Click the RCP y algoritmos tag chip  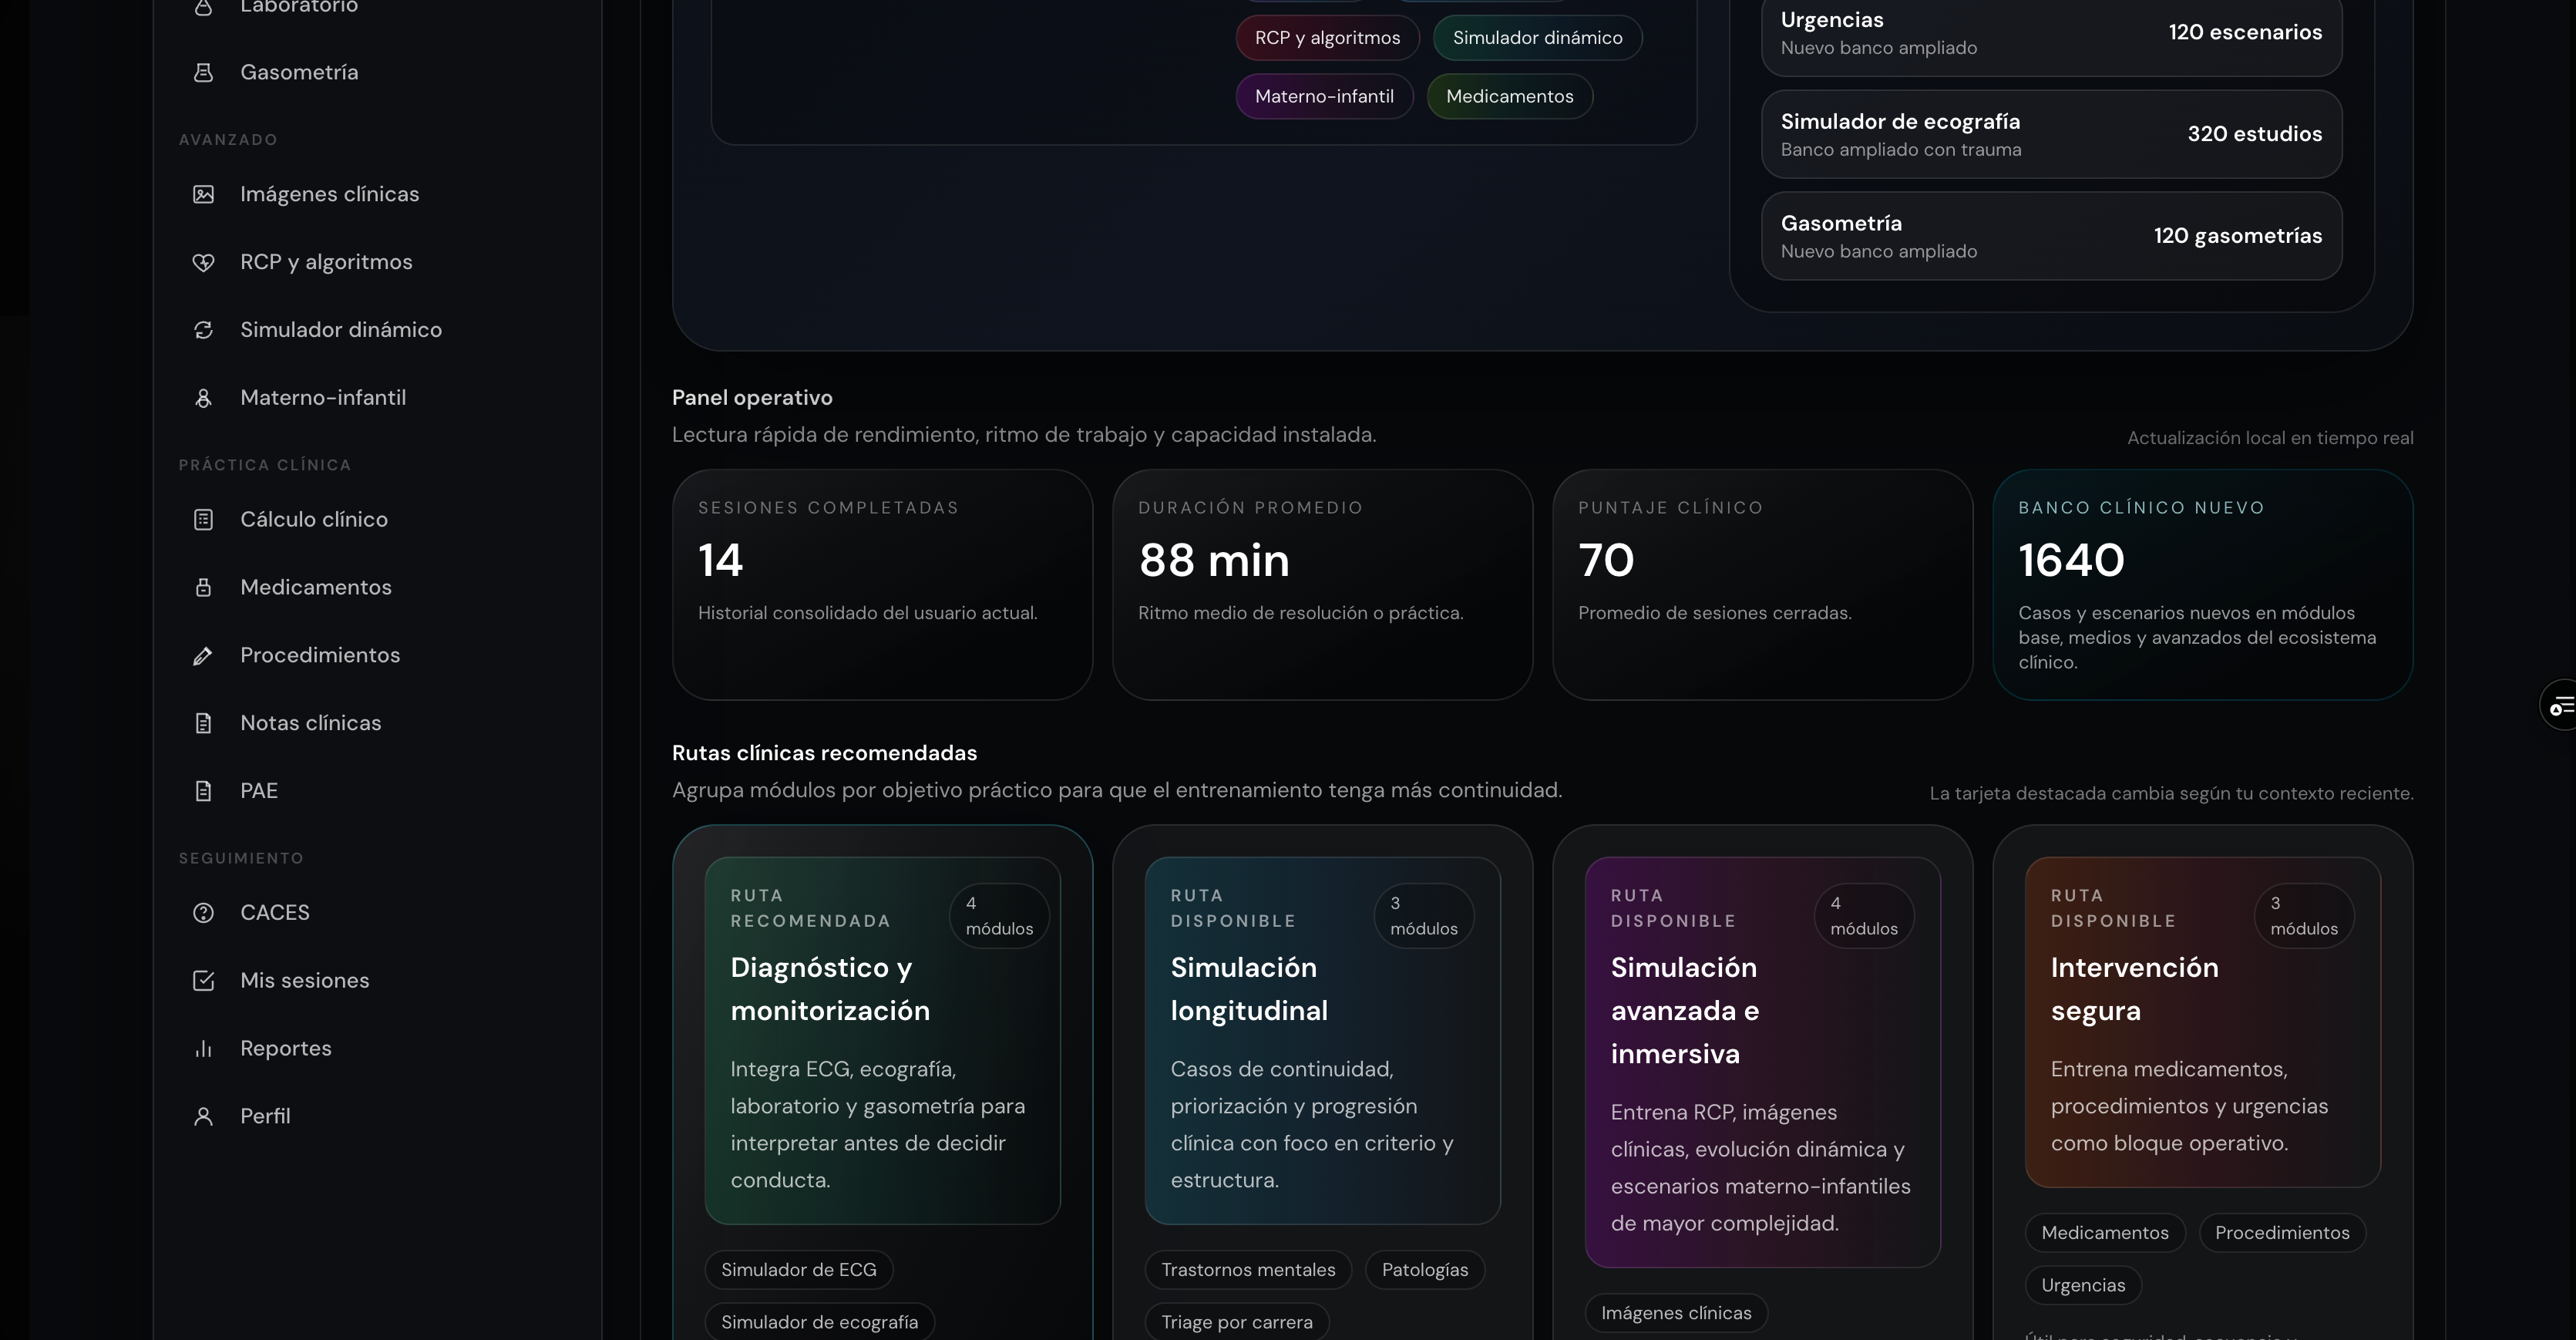coord(1328,38)
